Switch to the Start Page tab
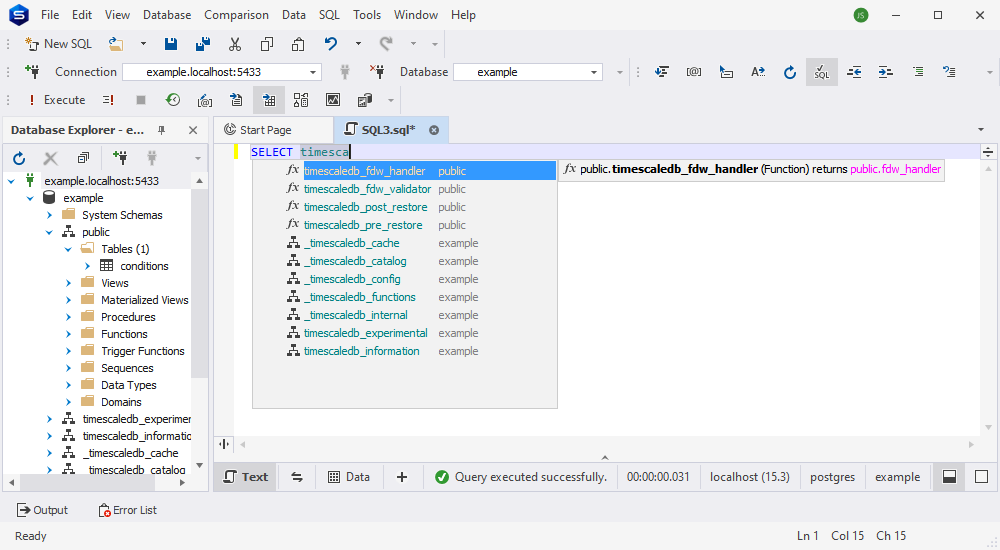Viewport: 1000px width, 550px height. tap(258, 130)
